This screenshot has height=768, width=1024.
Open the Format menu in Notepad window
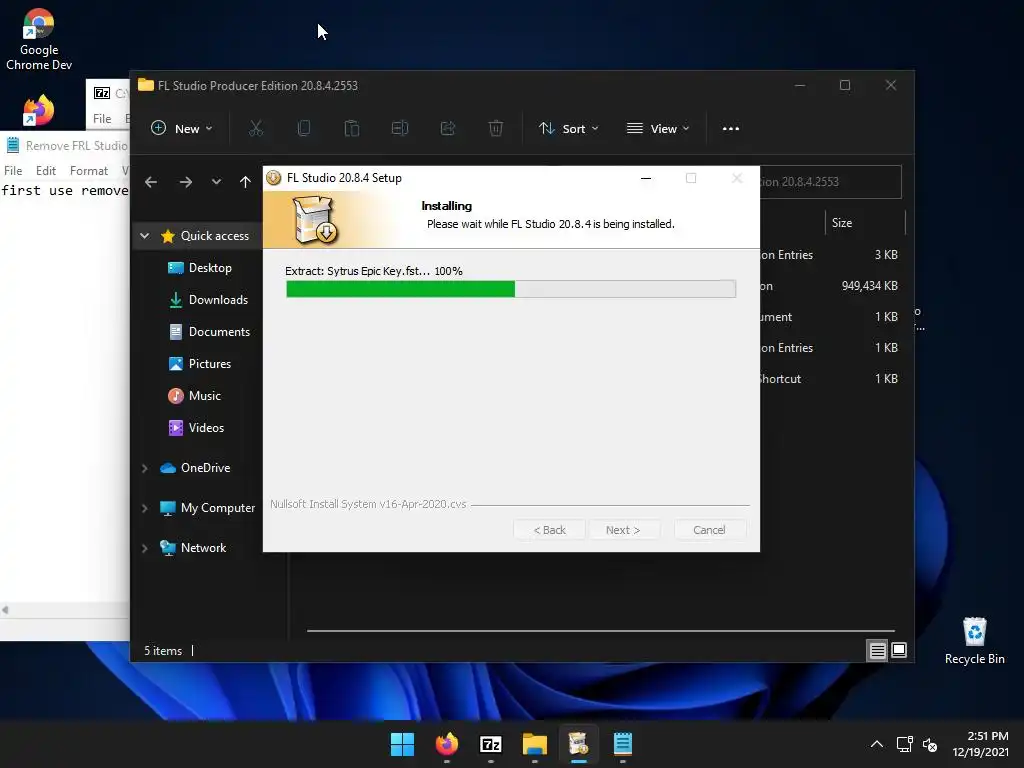(89, 171)
